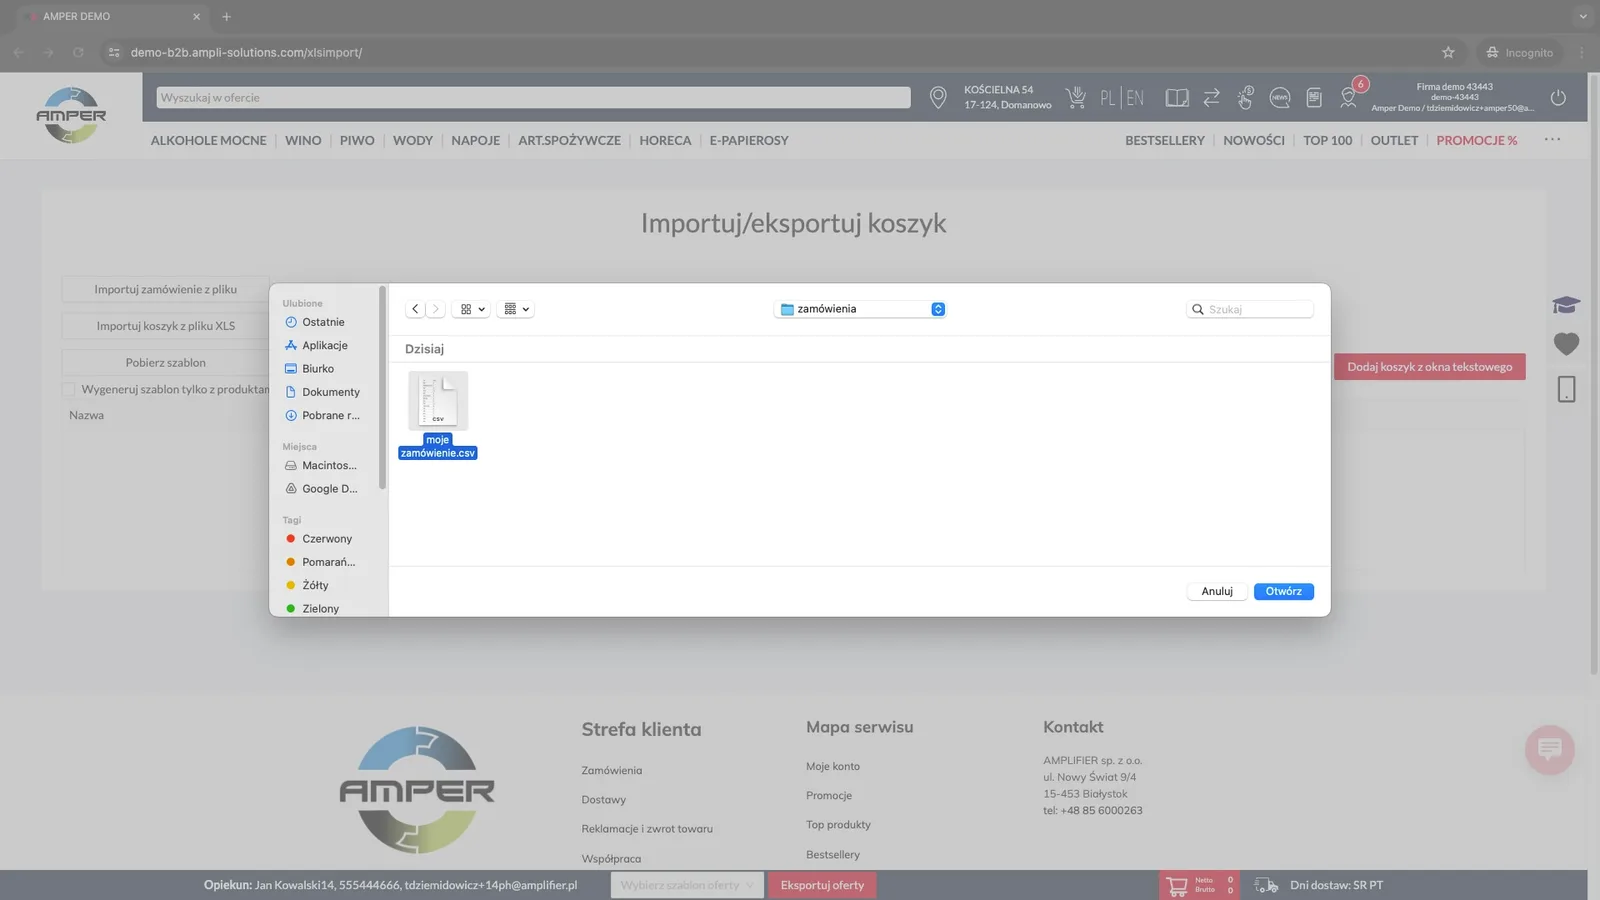This screenshot has width=1600, height=900.
Task: Select the BESTSELLERY menu item
Action: (1164, 140)
